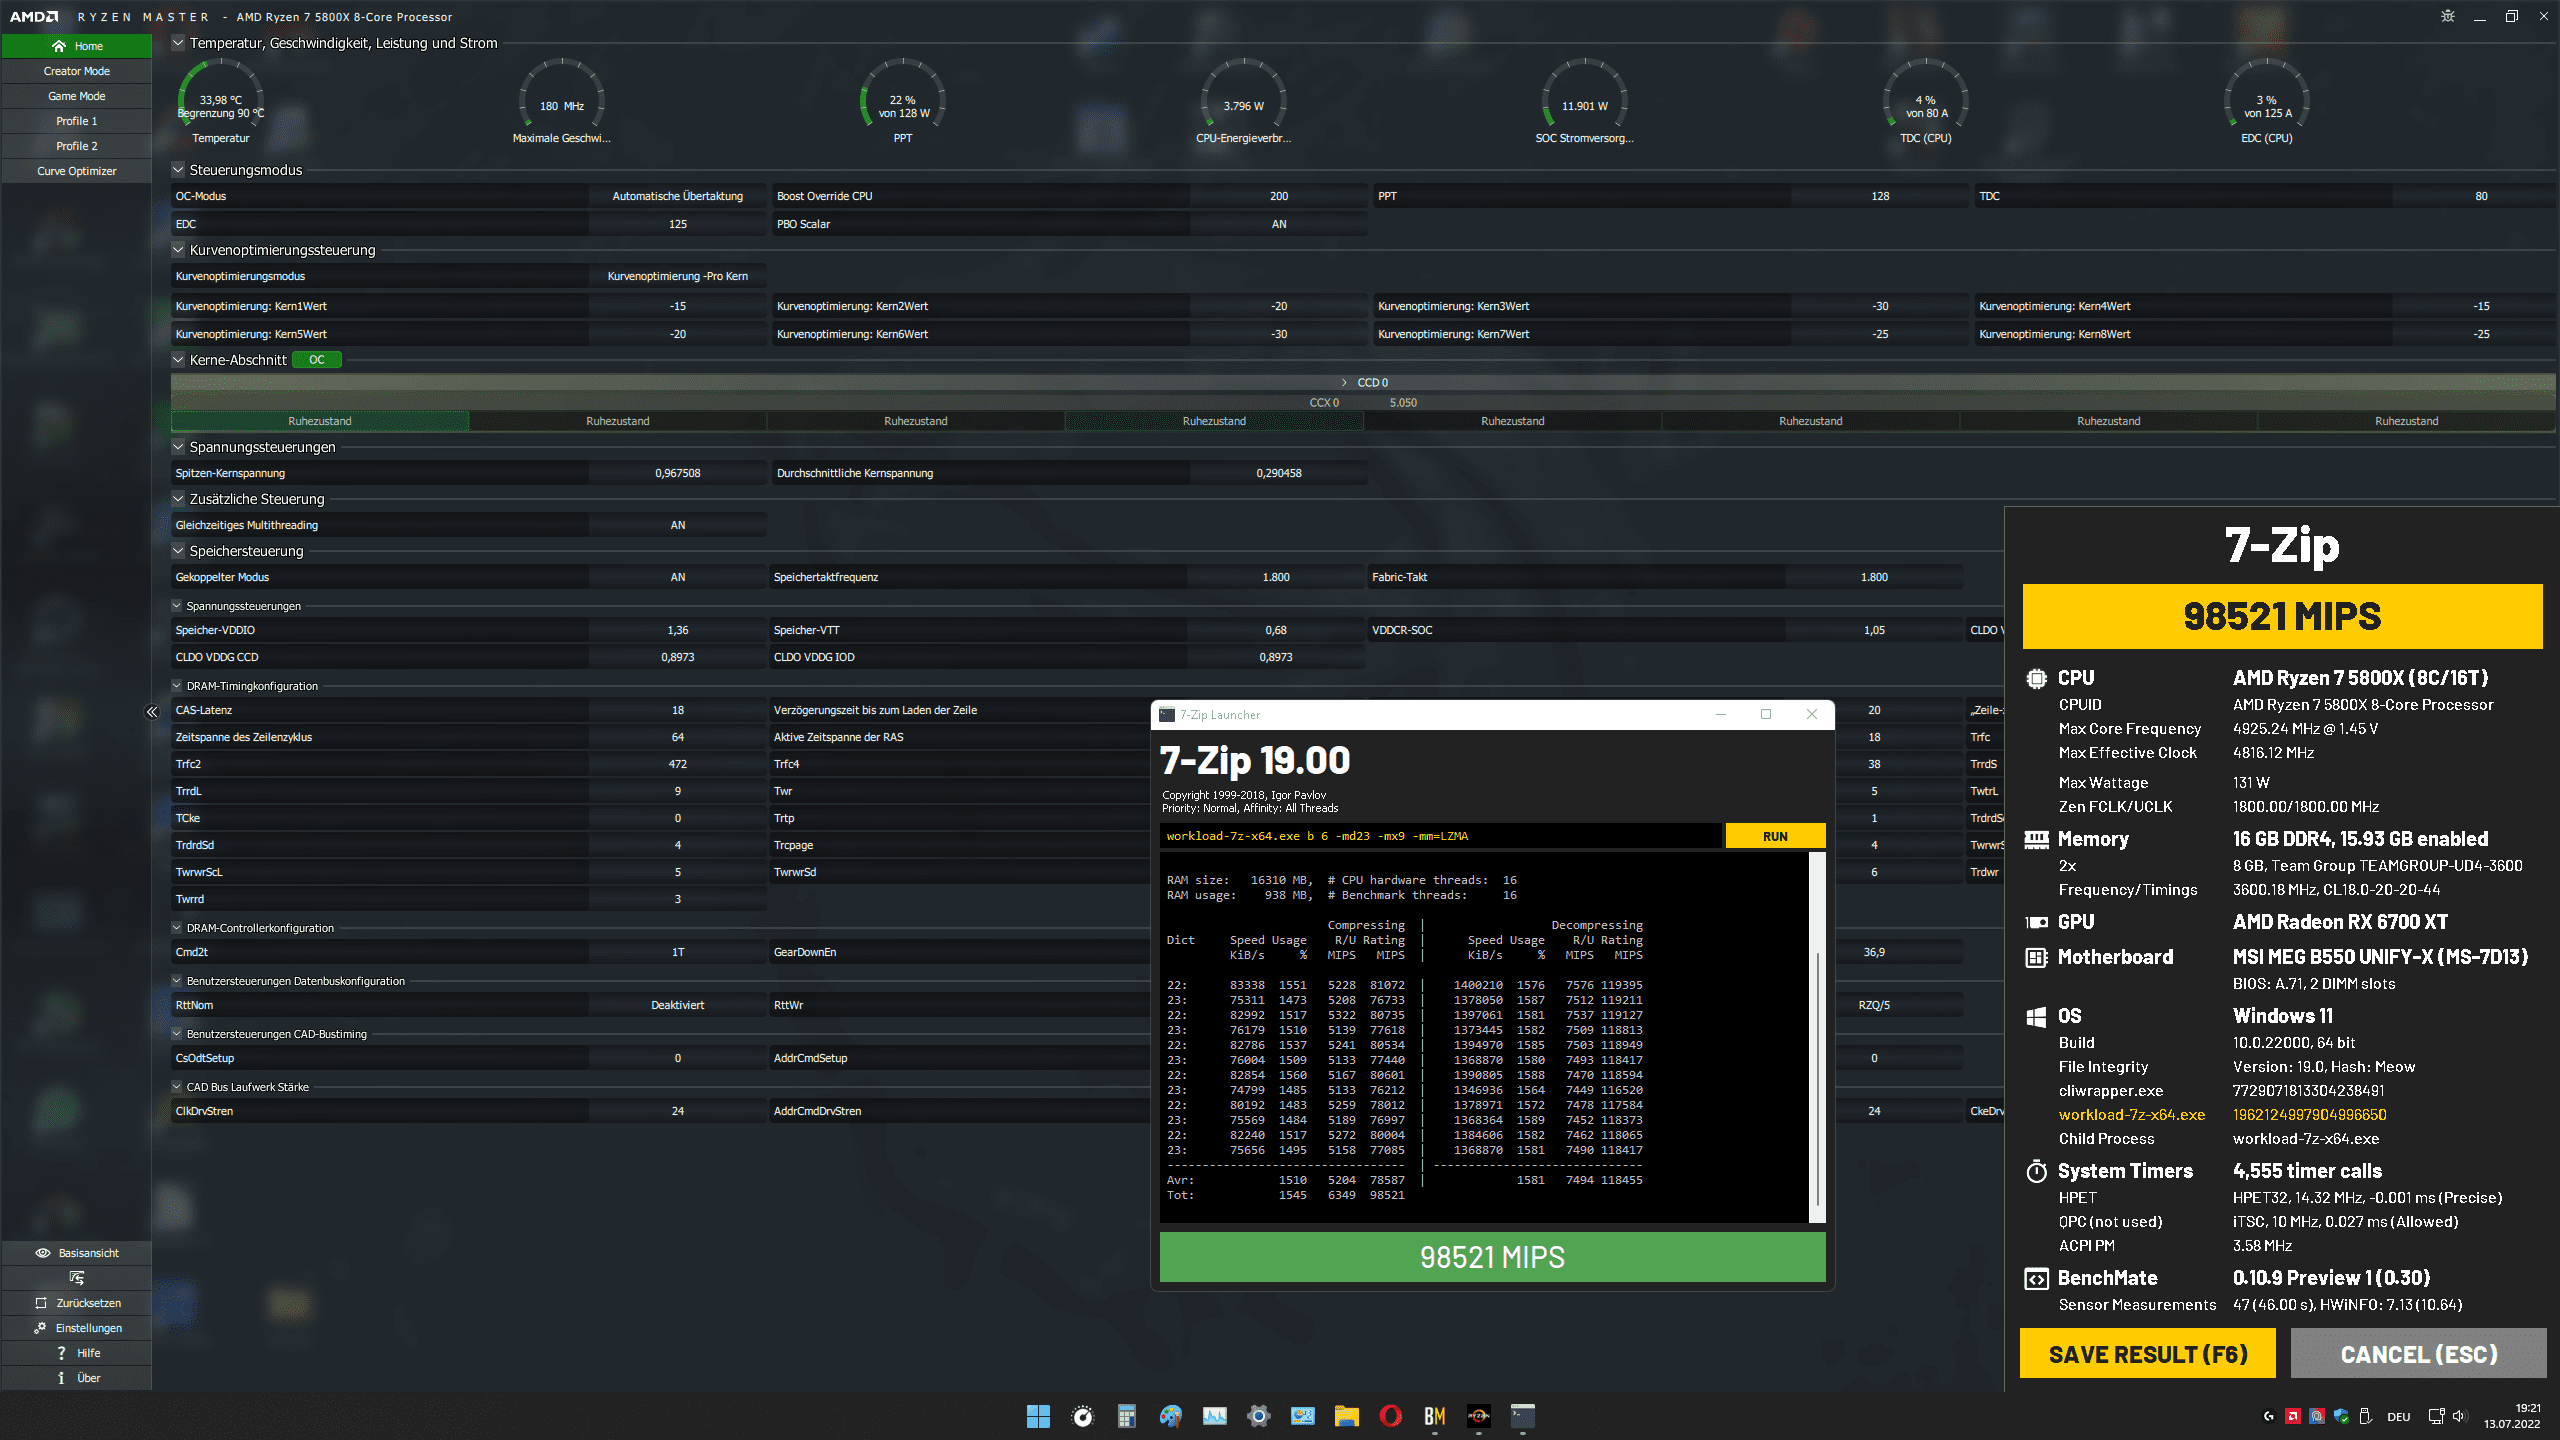The width and height of the screenshot is (2560, 1440).
Task: Click Zurücksetzen to reset settings
Action: pyautogui.click(x=77, y=1303)
